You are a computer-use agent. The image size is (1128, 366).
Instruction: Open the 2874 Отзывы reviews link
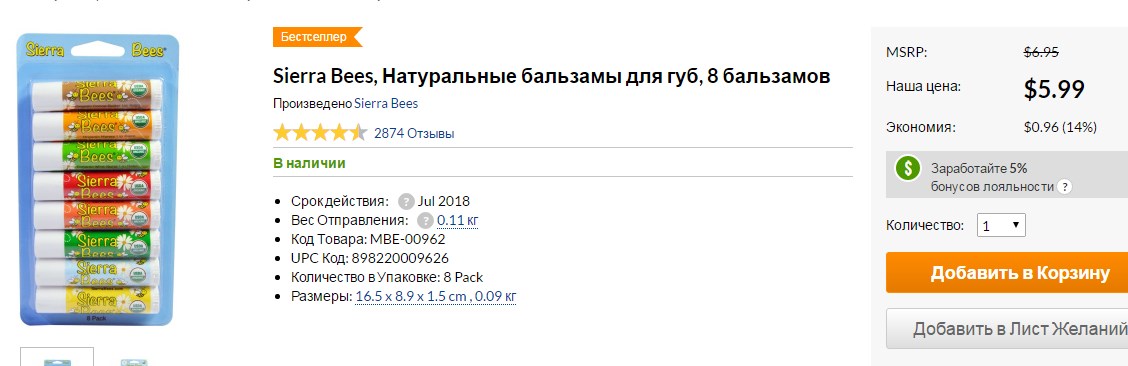coord(414,133)
